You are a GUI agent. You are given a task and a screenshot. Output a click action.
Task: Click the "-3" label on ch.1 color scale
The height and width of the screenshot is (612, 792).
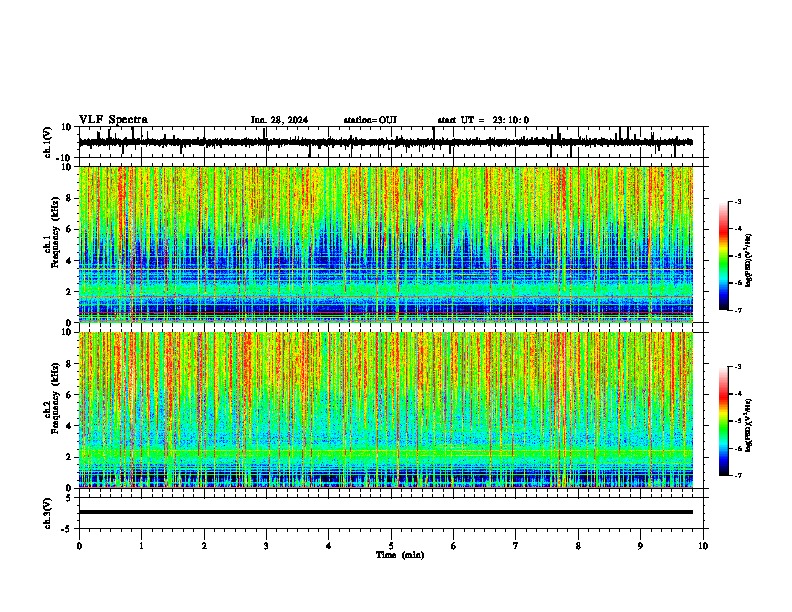coord(737,201)
